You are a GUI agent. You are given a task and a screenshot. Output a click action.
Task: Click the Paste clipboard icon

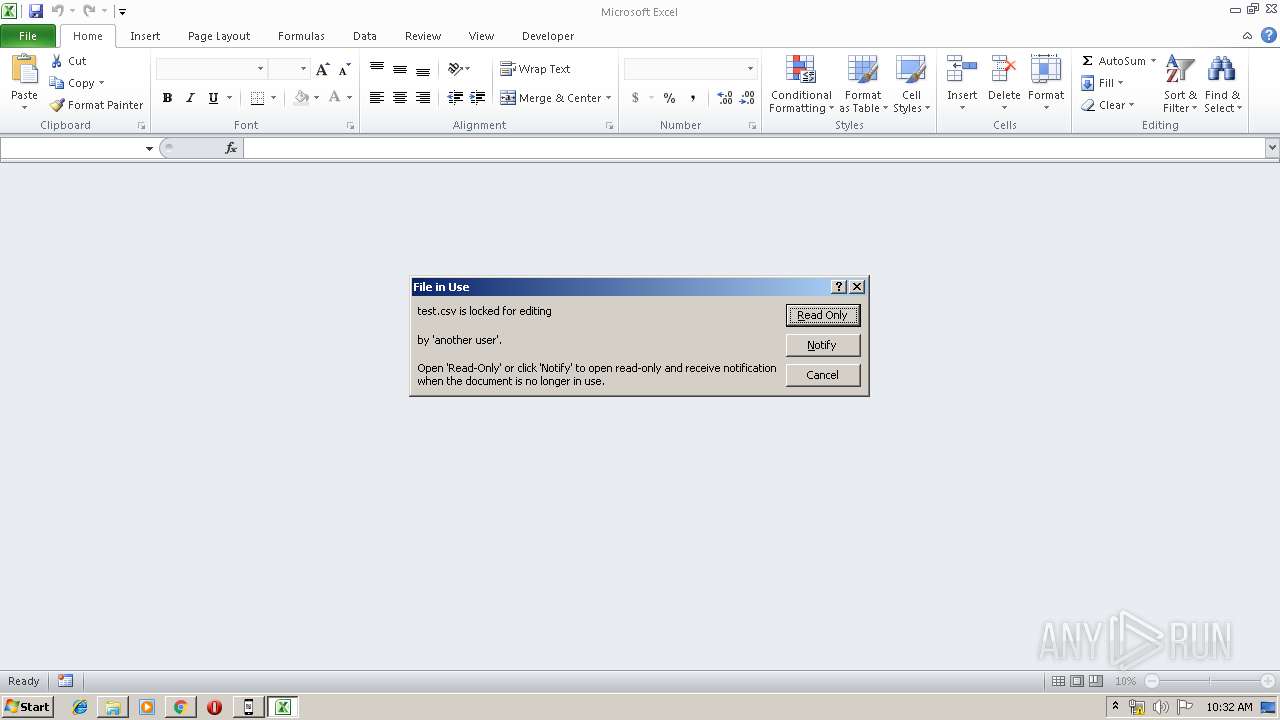point(24,70)
